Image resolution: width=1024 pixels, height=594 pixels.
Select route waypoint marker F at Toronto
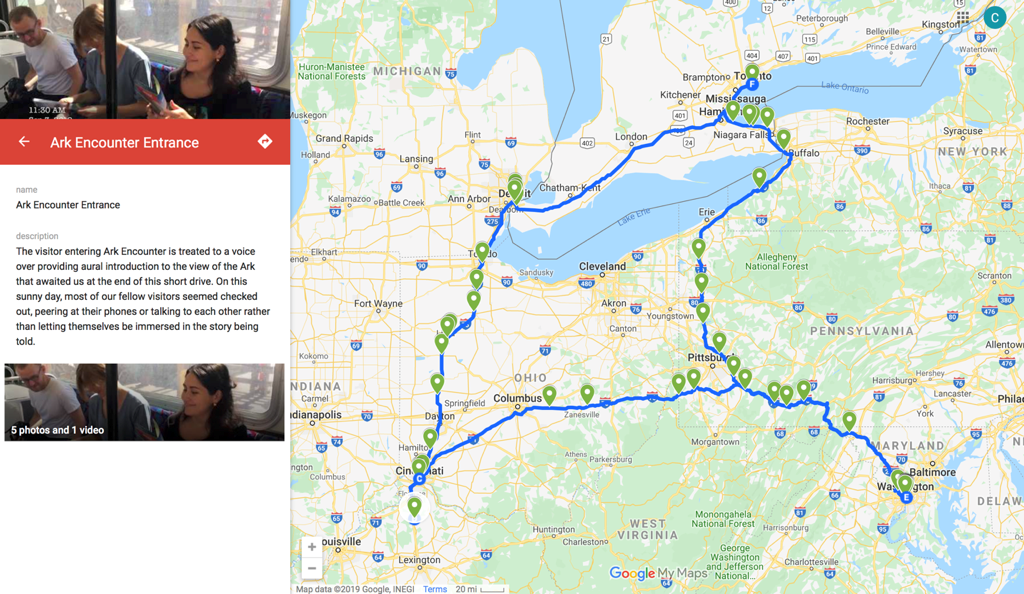click(x=752, y=84)
